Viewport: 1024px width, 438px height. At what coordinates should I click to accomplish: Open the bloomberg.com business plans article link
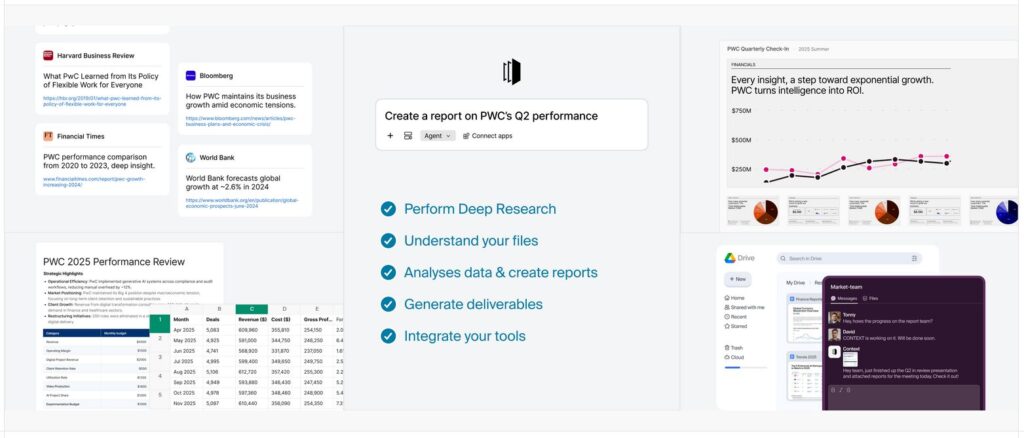240,121
